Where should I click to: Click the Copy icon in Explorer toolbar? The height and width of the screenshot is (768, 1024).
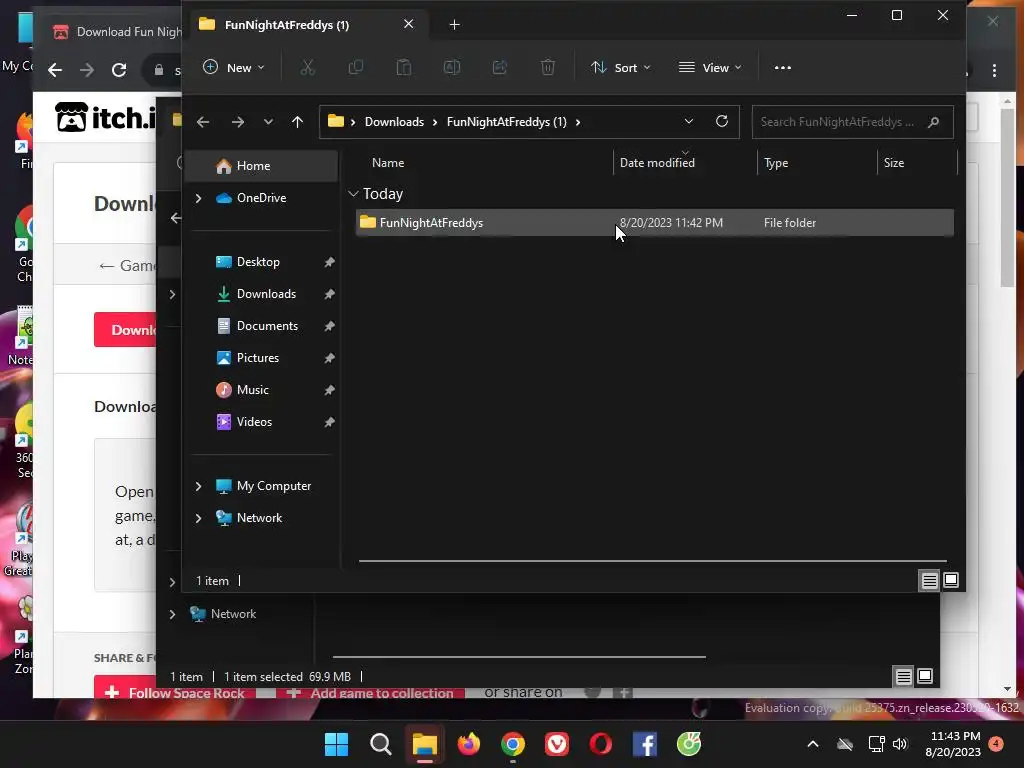pos(355,67)
